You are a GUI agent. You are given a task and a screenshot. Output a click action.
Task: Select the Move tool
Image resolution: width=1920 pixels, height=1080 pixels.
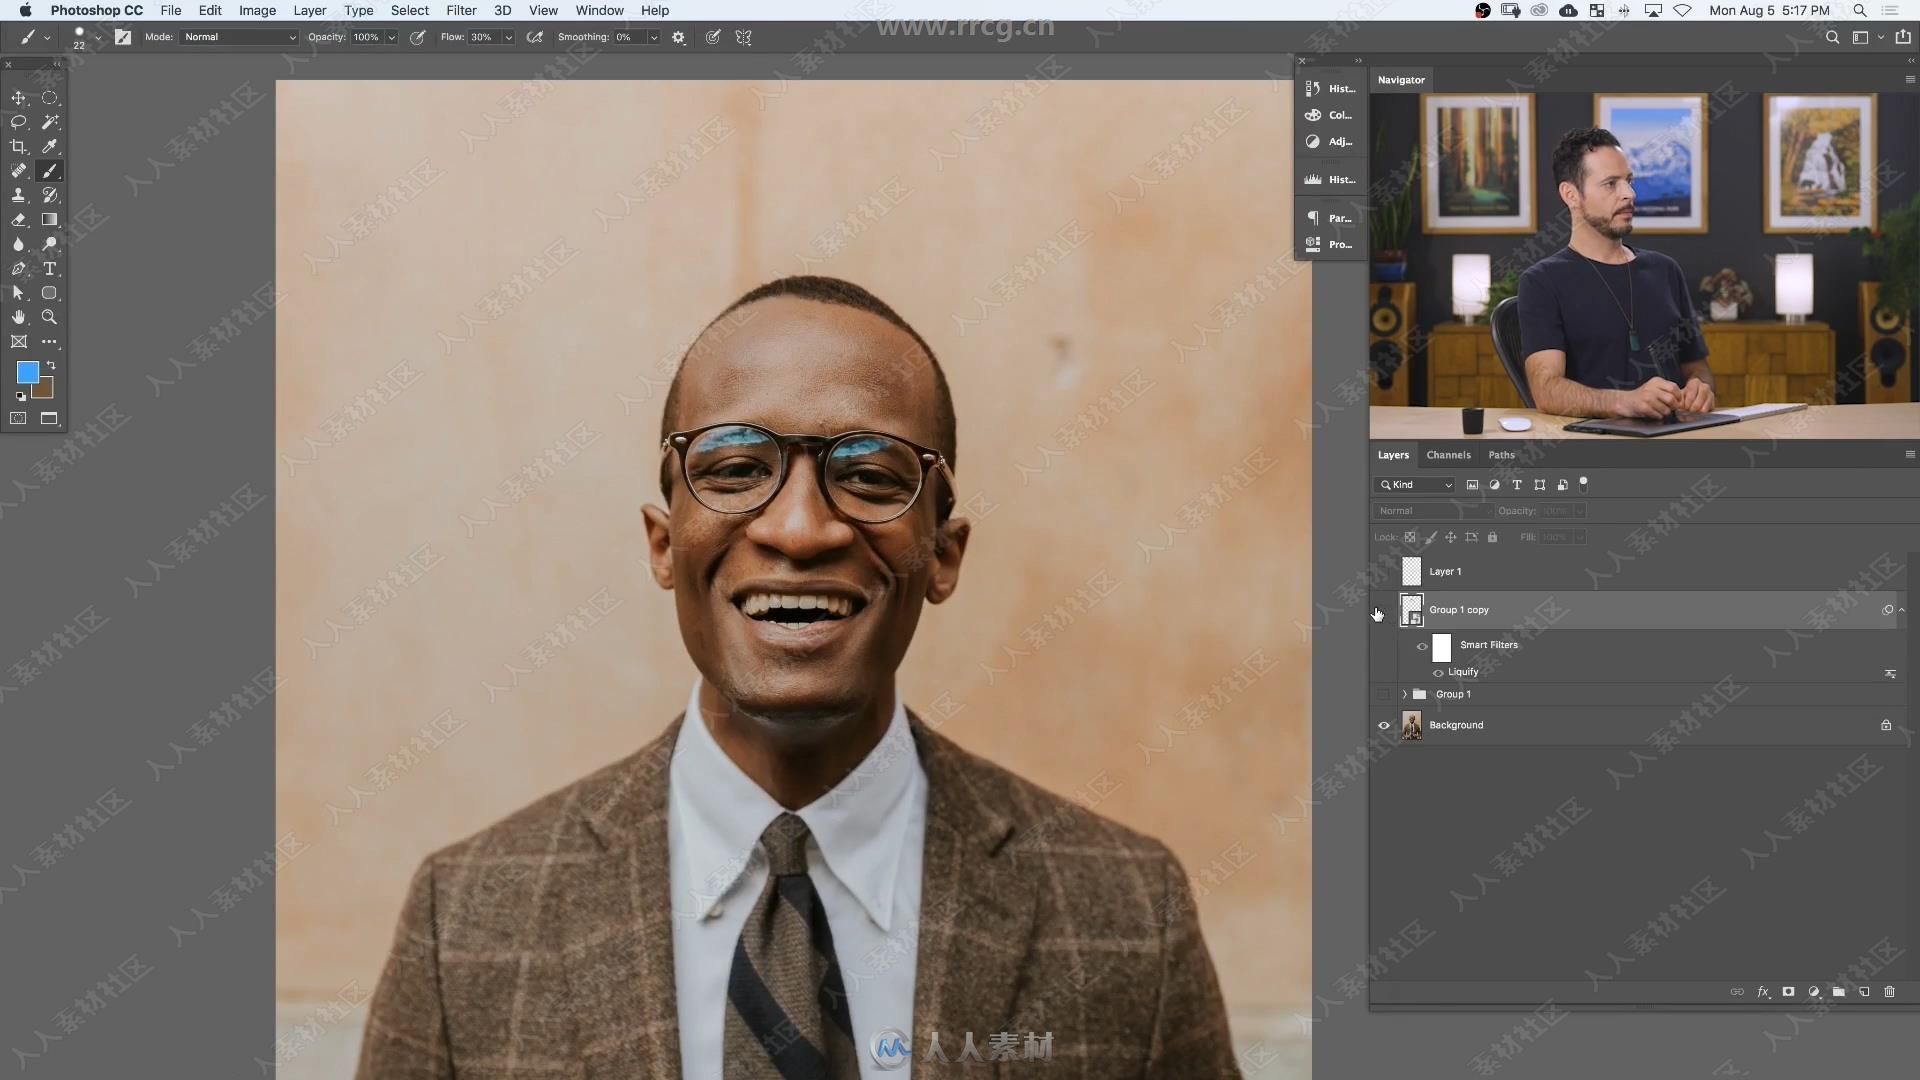18,98
